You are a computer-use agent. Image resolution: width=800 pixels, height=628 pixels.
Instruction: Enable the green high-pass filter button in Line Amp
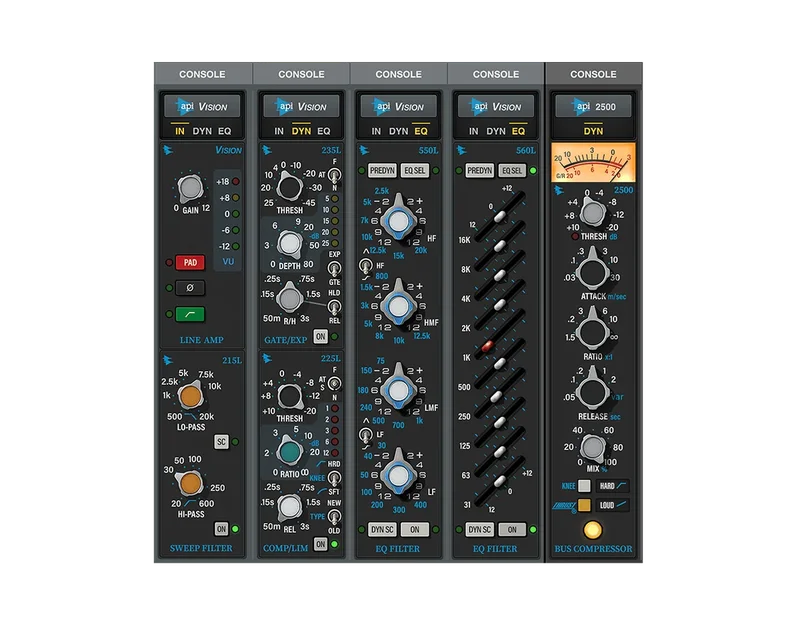click(x=190, y=314)
